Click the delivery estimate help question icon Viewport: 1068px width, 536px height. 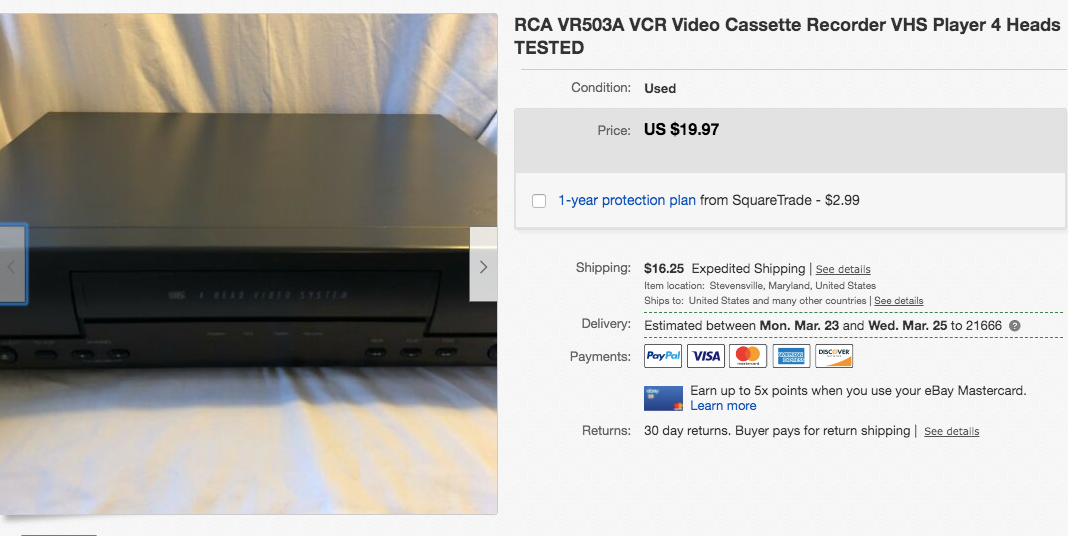(x=1015, y=326)
